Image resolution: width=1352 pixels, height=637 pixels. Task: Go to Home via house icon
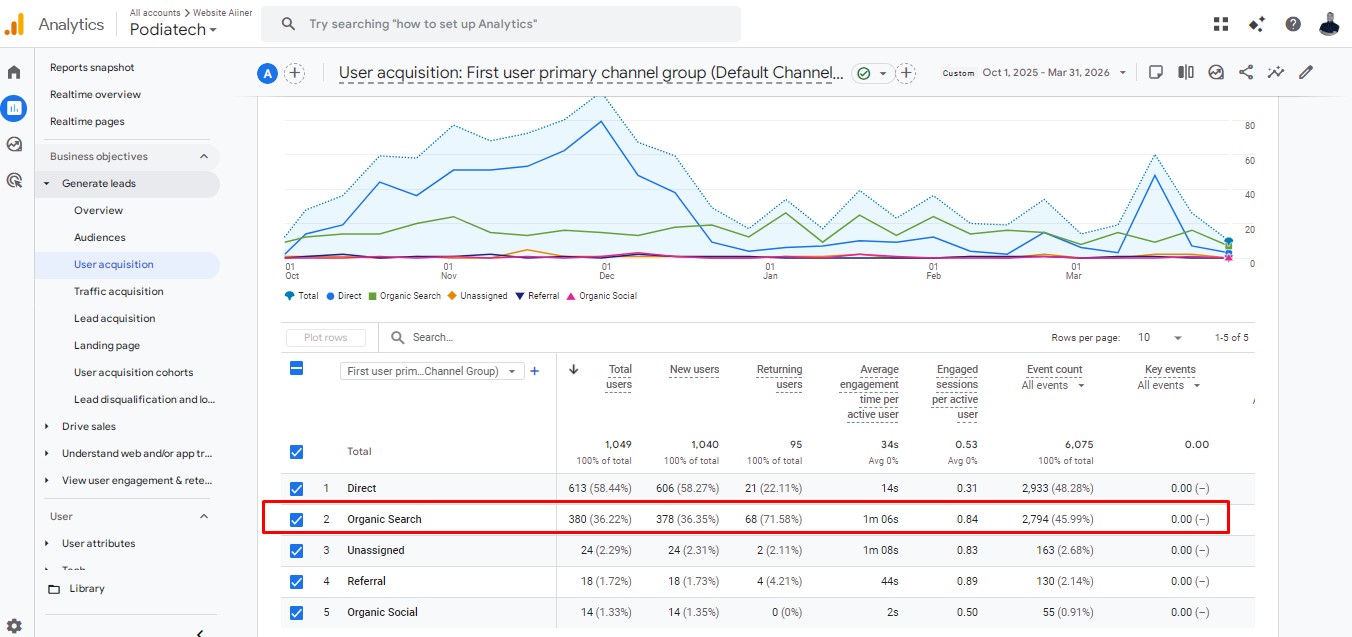click(15, 72)
